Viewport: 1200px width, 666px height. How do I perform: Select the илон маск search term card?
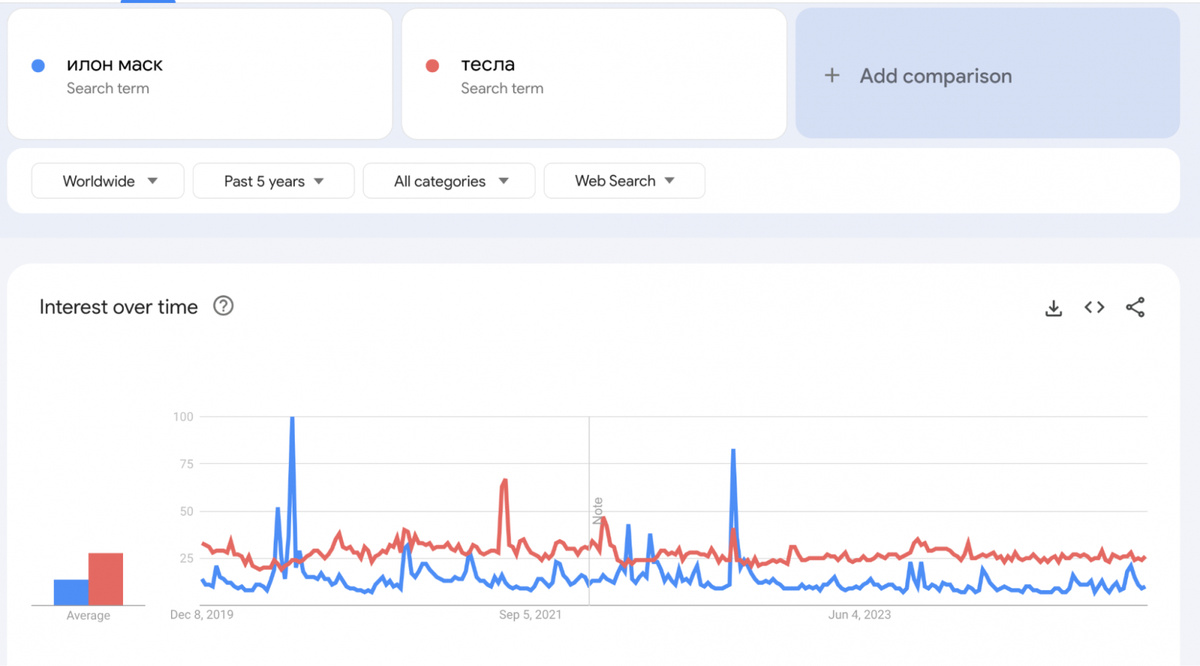(x=199, y=73)
